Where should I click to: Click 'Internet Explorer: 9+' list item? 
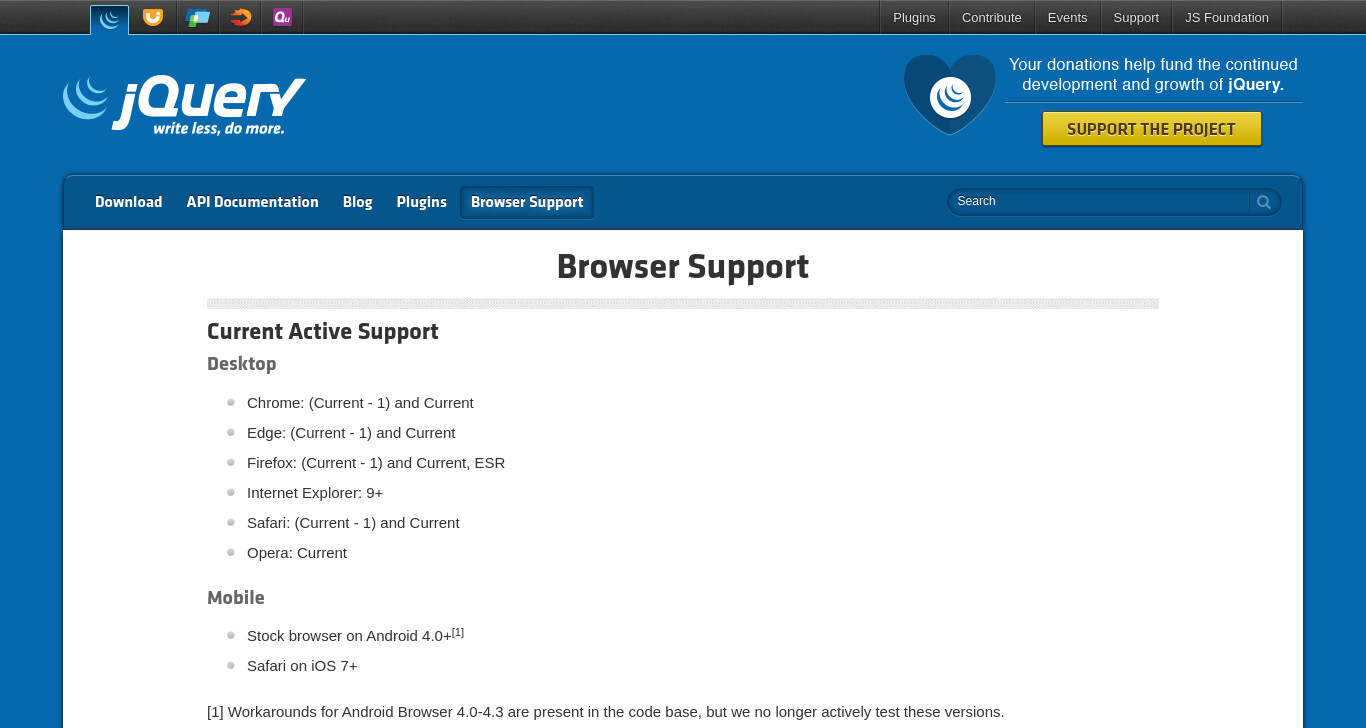pos(315,493)
